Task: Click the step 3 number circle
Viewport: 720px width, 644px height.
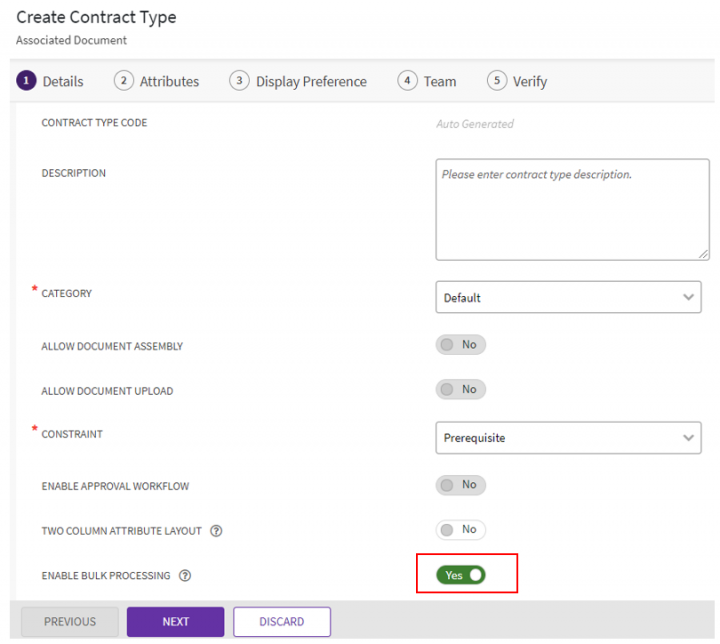Action: click(x=239, y=81)
